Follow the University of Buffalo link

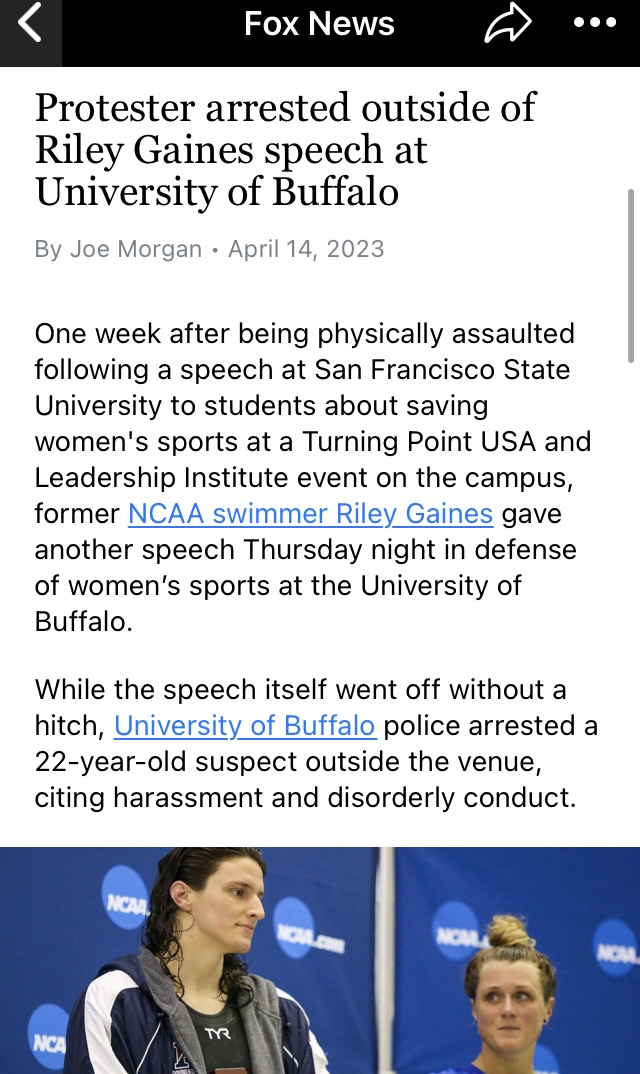245,725
